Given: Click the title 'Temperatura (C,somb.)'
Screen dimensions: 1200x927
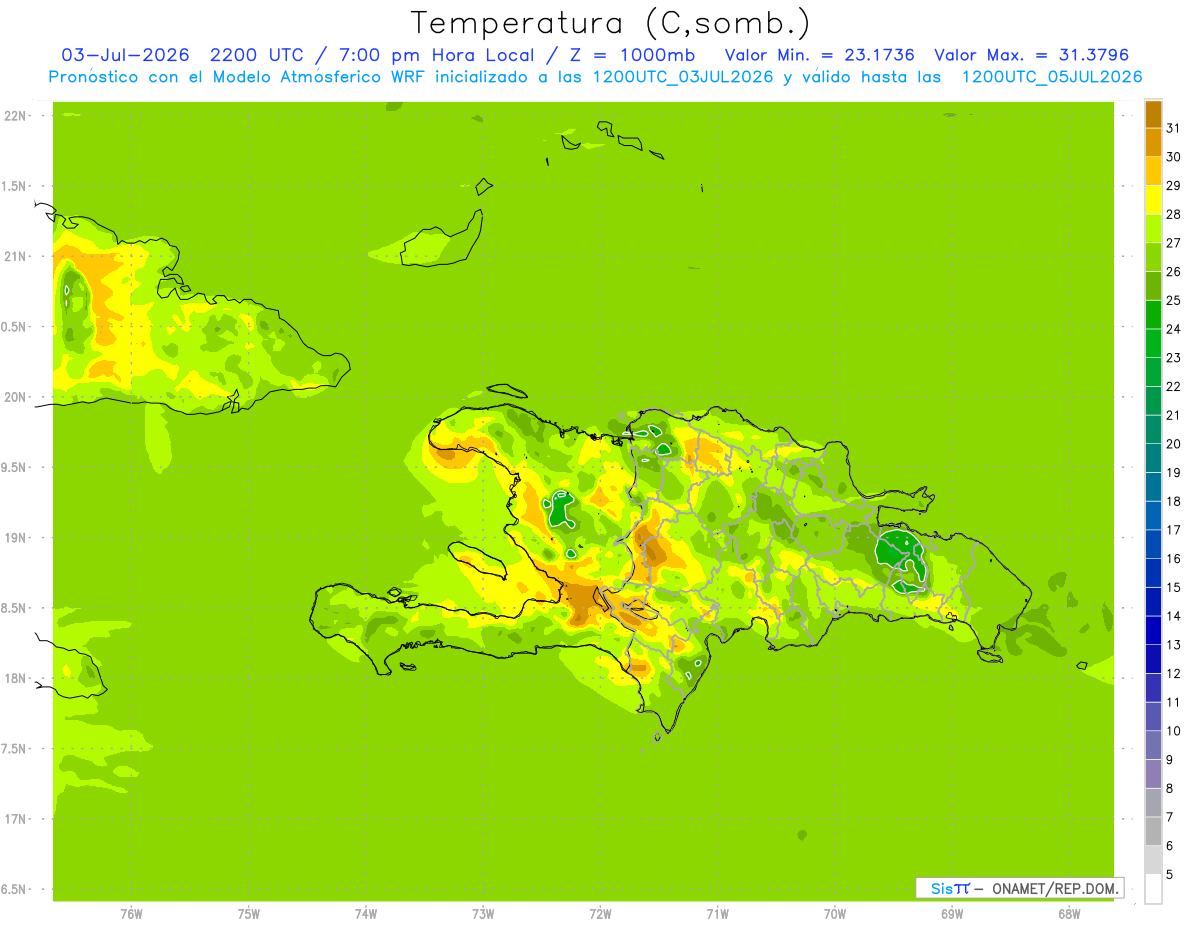Looking at the screenshot, I should [610, 24].
